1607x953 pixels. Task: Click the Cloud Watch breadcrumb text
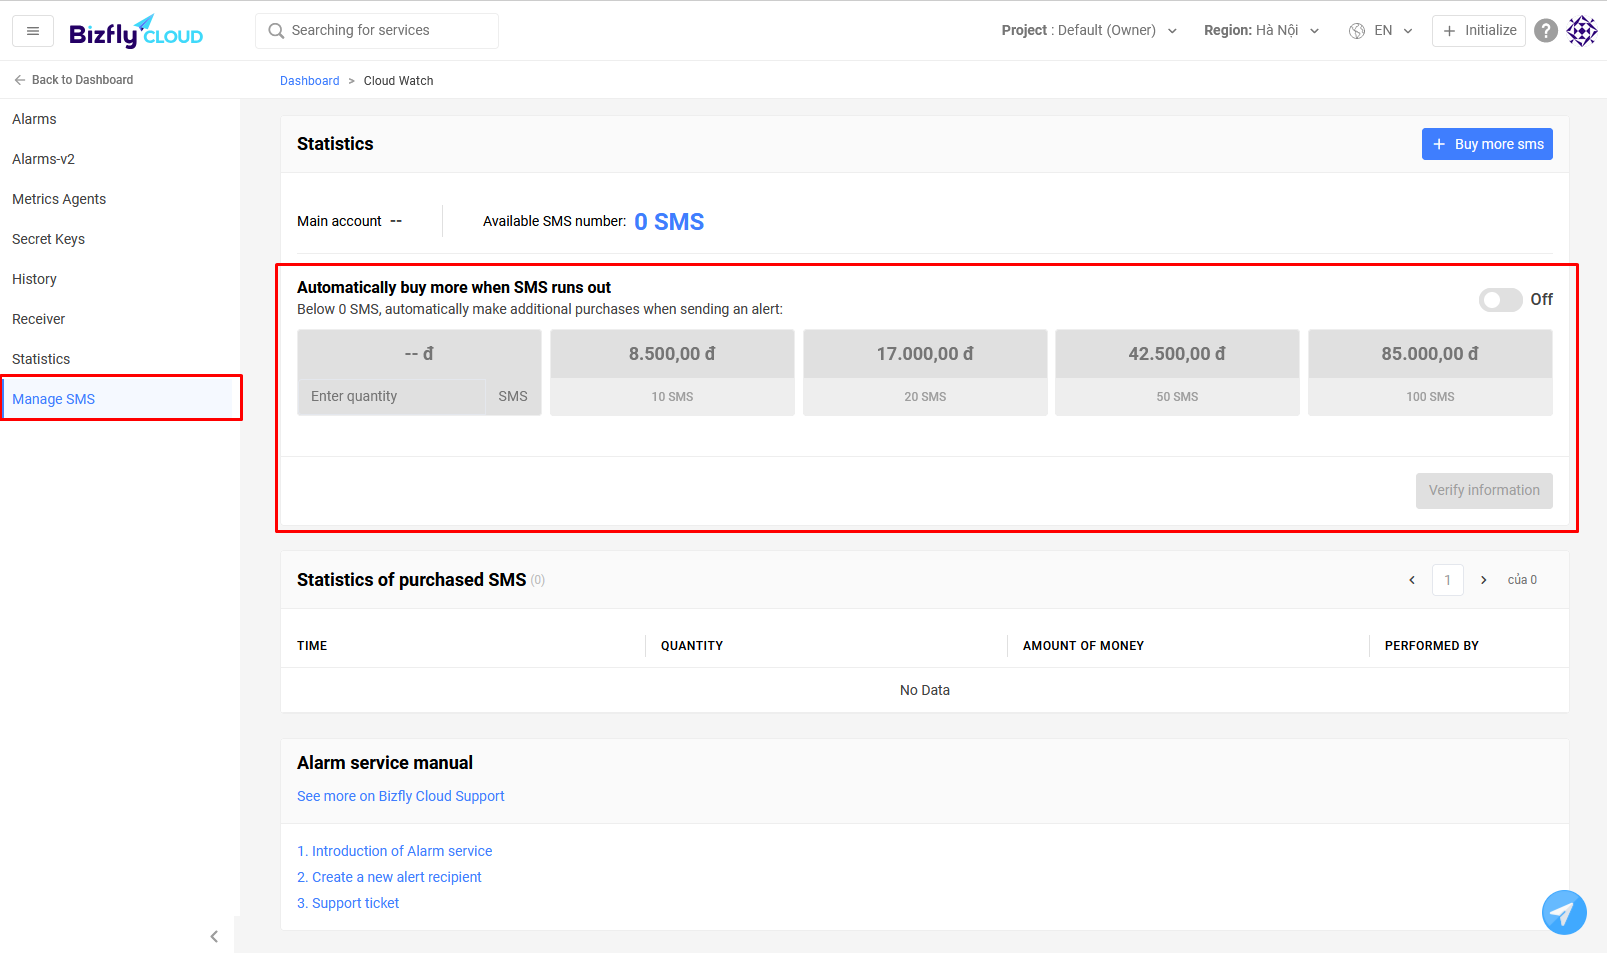click(x=398, y=81)
